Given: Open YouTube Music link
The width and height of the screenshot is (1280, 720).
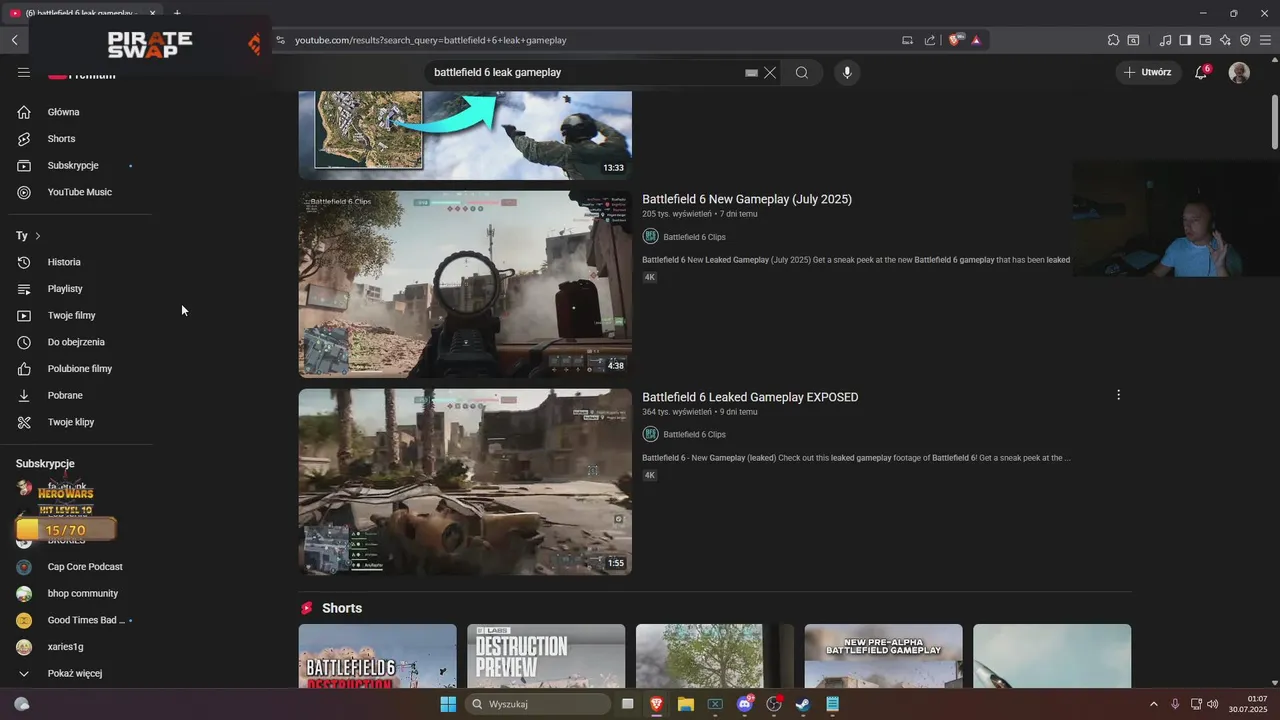Looking at the screenshot, I should pyautogui.click(x=80, y=192).
